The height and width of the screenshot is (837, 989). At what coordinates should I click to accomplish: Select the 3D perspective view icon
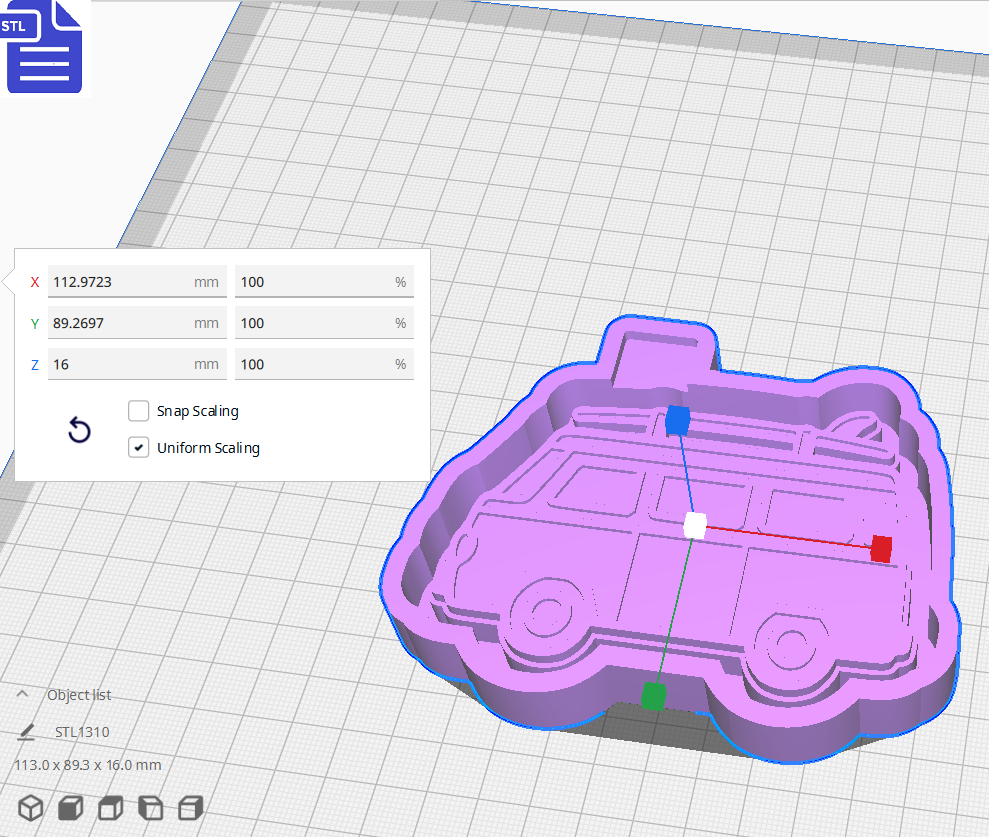(x=30, y=808)
